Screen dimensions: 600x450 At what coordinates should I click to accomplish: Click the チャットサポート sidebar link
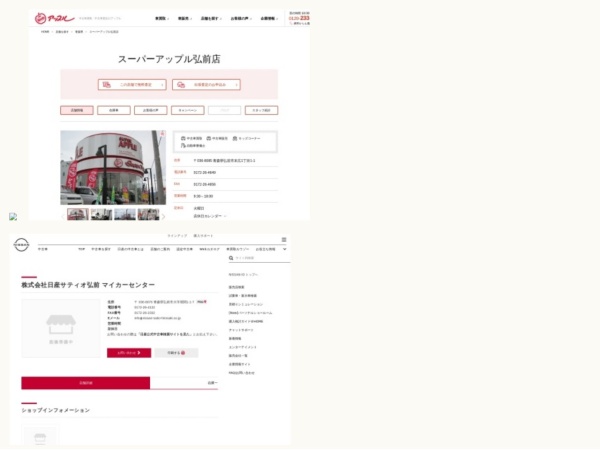tap(241, 330)
